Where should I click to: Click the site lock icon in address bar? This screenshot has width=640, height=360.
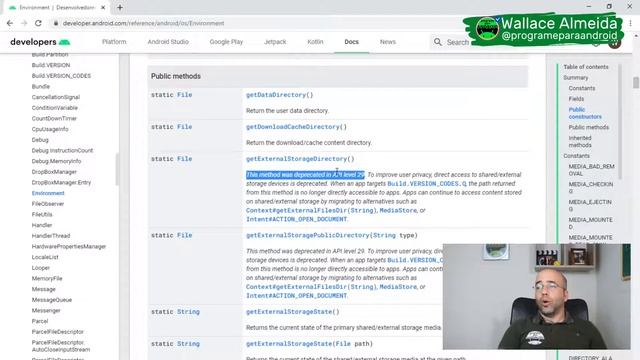coord(56,23)
